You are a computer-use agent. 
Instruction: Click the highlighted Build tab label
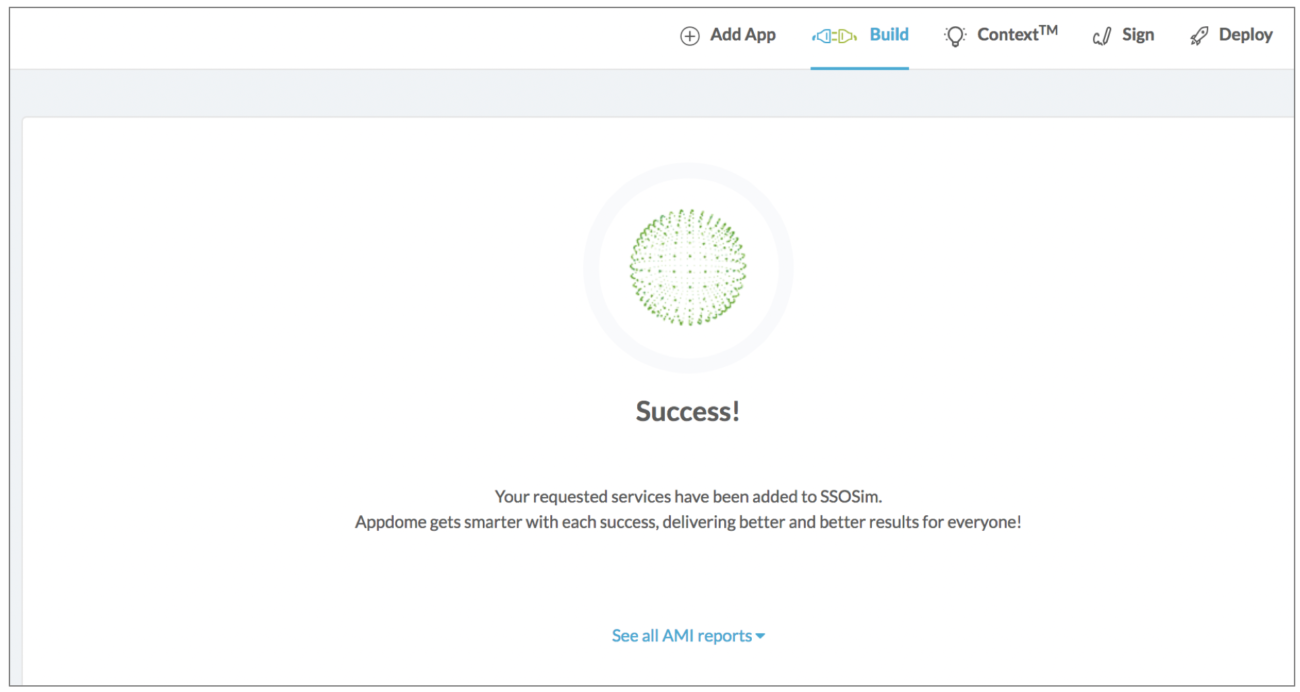[x=889, y=34]
